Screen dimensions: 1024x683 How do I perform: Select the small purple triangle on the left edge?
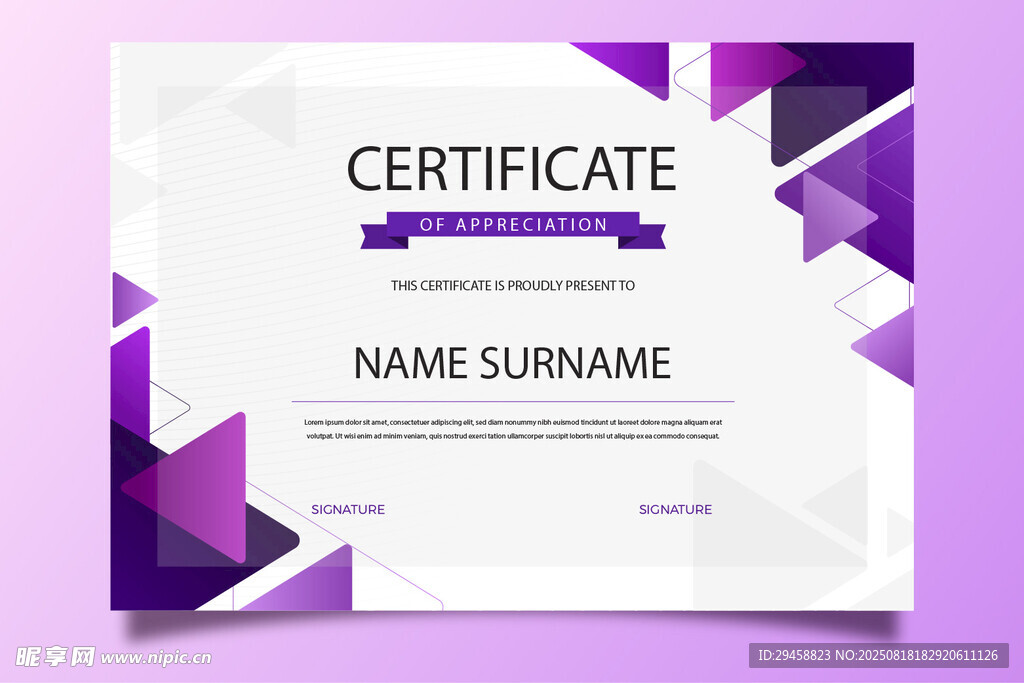(128, 299)
